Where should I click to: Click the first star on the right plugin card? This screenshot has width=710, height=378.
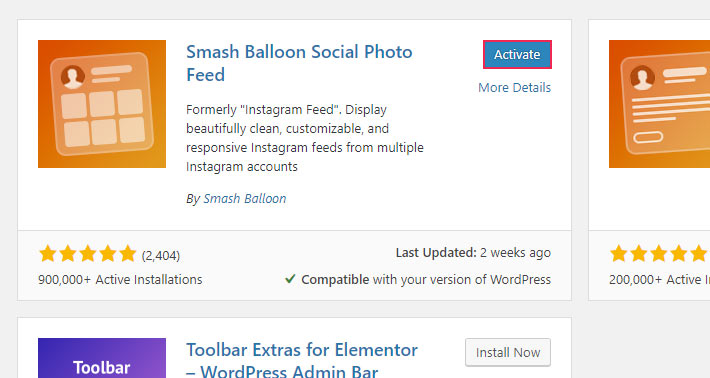point(619,254)
